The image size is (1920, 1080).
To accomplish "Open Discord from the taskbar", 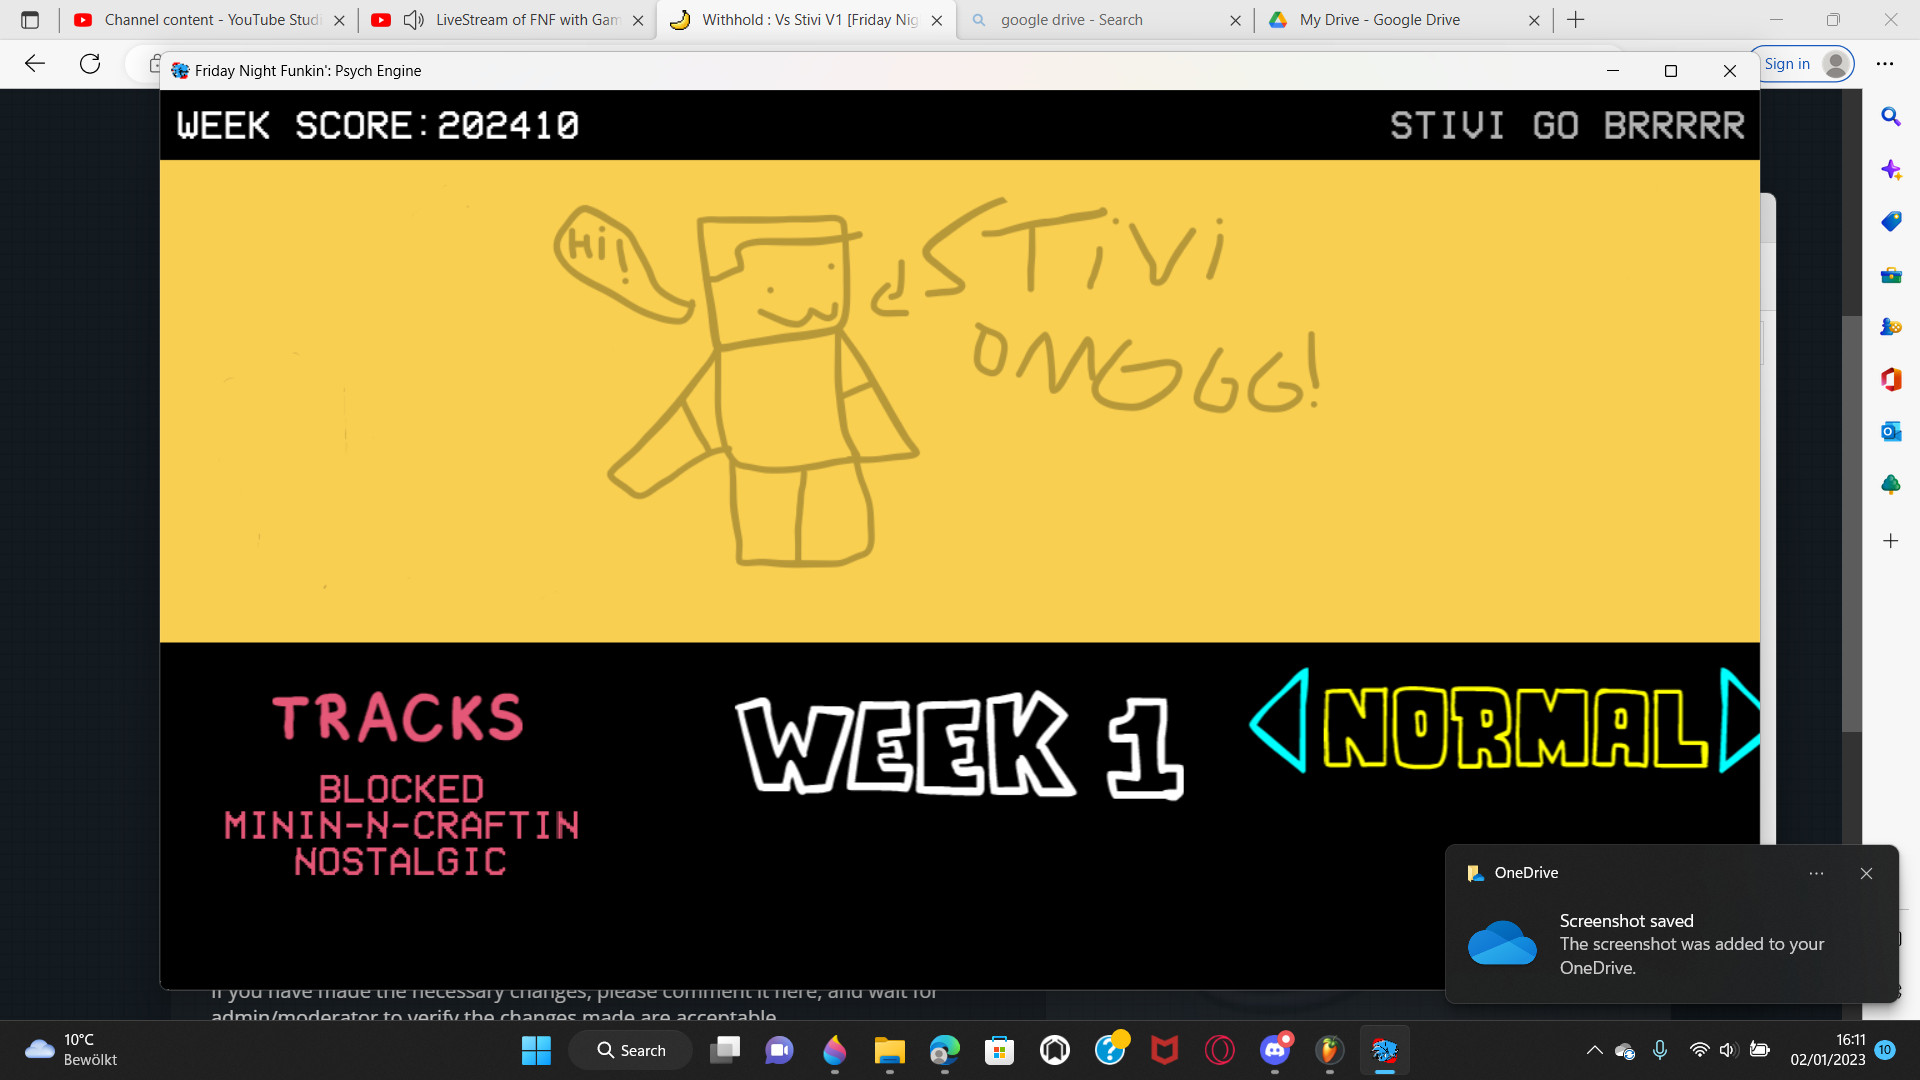I will (1273, 1050).
